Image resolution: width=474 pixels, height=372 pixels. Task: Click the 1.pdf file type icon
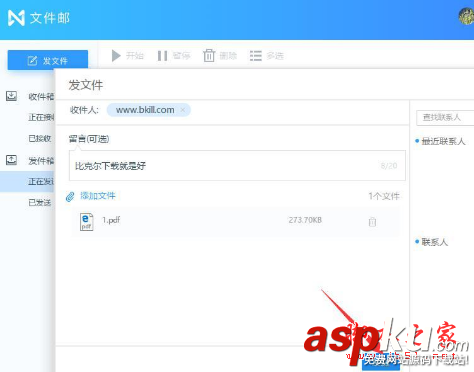point(86,222)
